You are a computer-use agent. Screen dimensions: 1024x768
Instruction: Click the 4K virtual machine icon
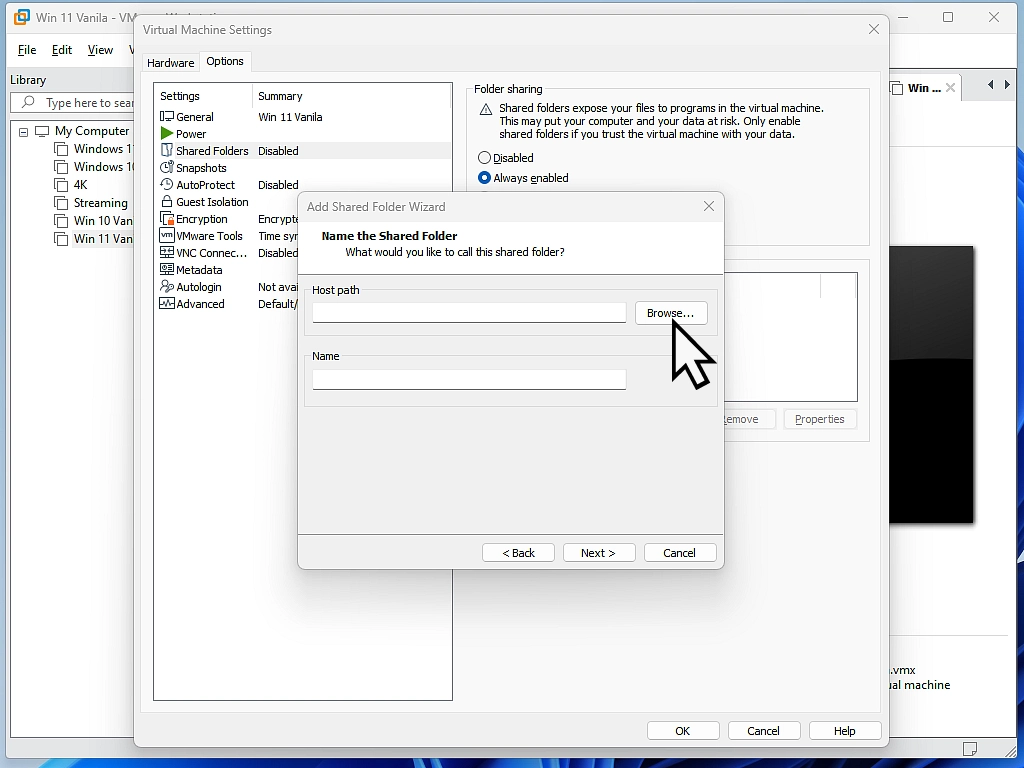click(61, 185)
